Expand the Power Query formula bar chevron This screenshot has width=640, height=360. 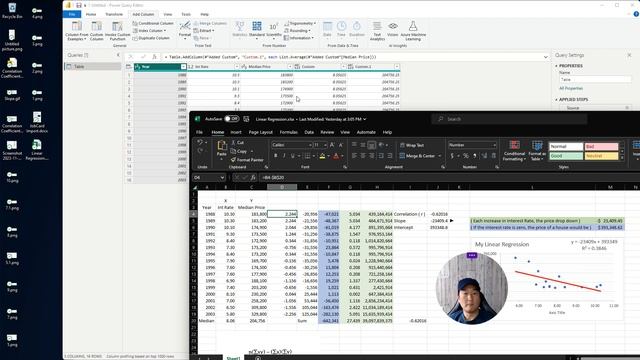click(x=546, y=57)
